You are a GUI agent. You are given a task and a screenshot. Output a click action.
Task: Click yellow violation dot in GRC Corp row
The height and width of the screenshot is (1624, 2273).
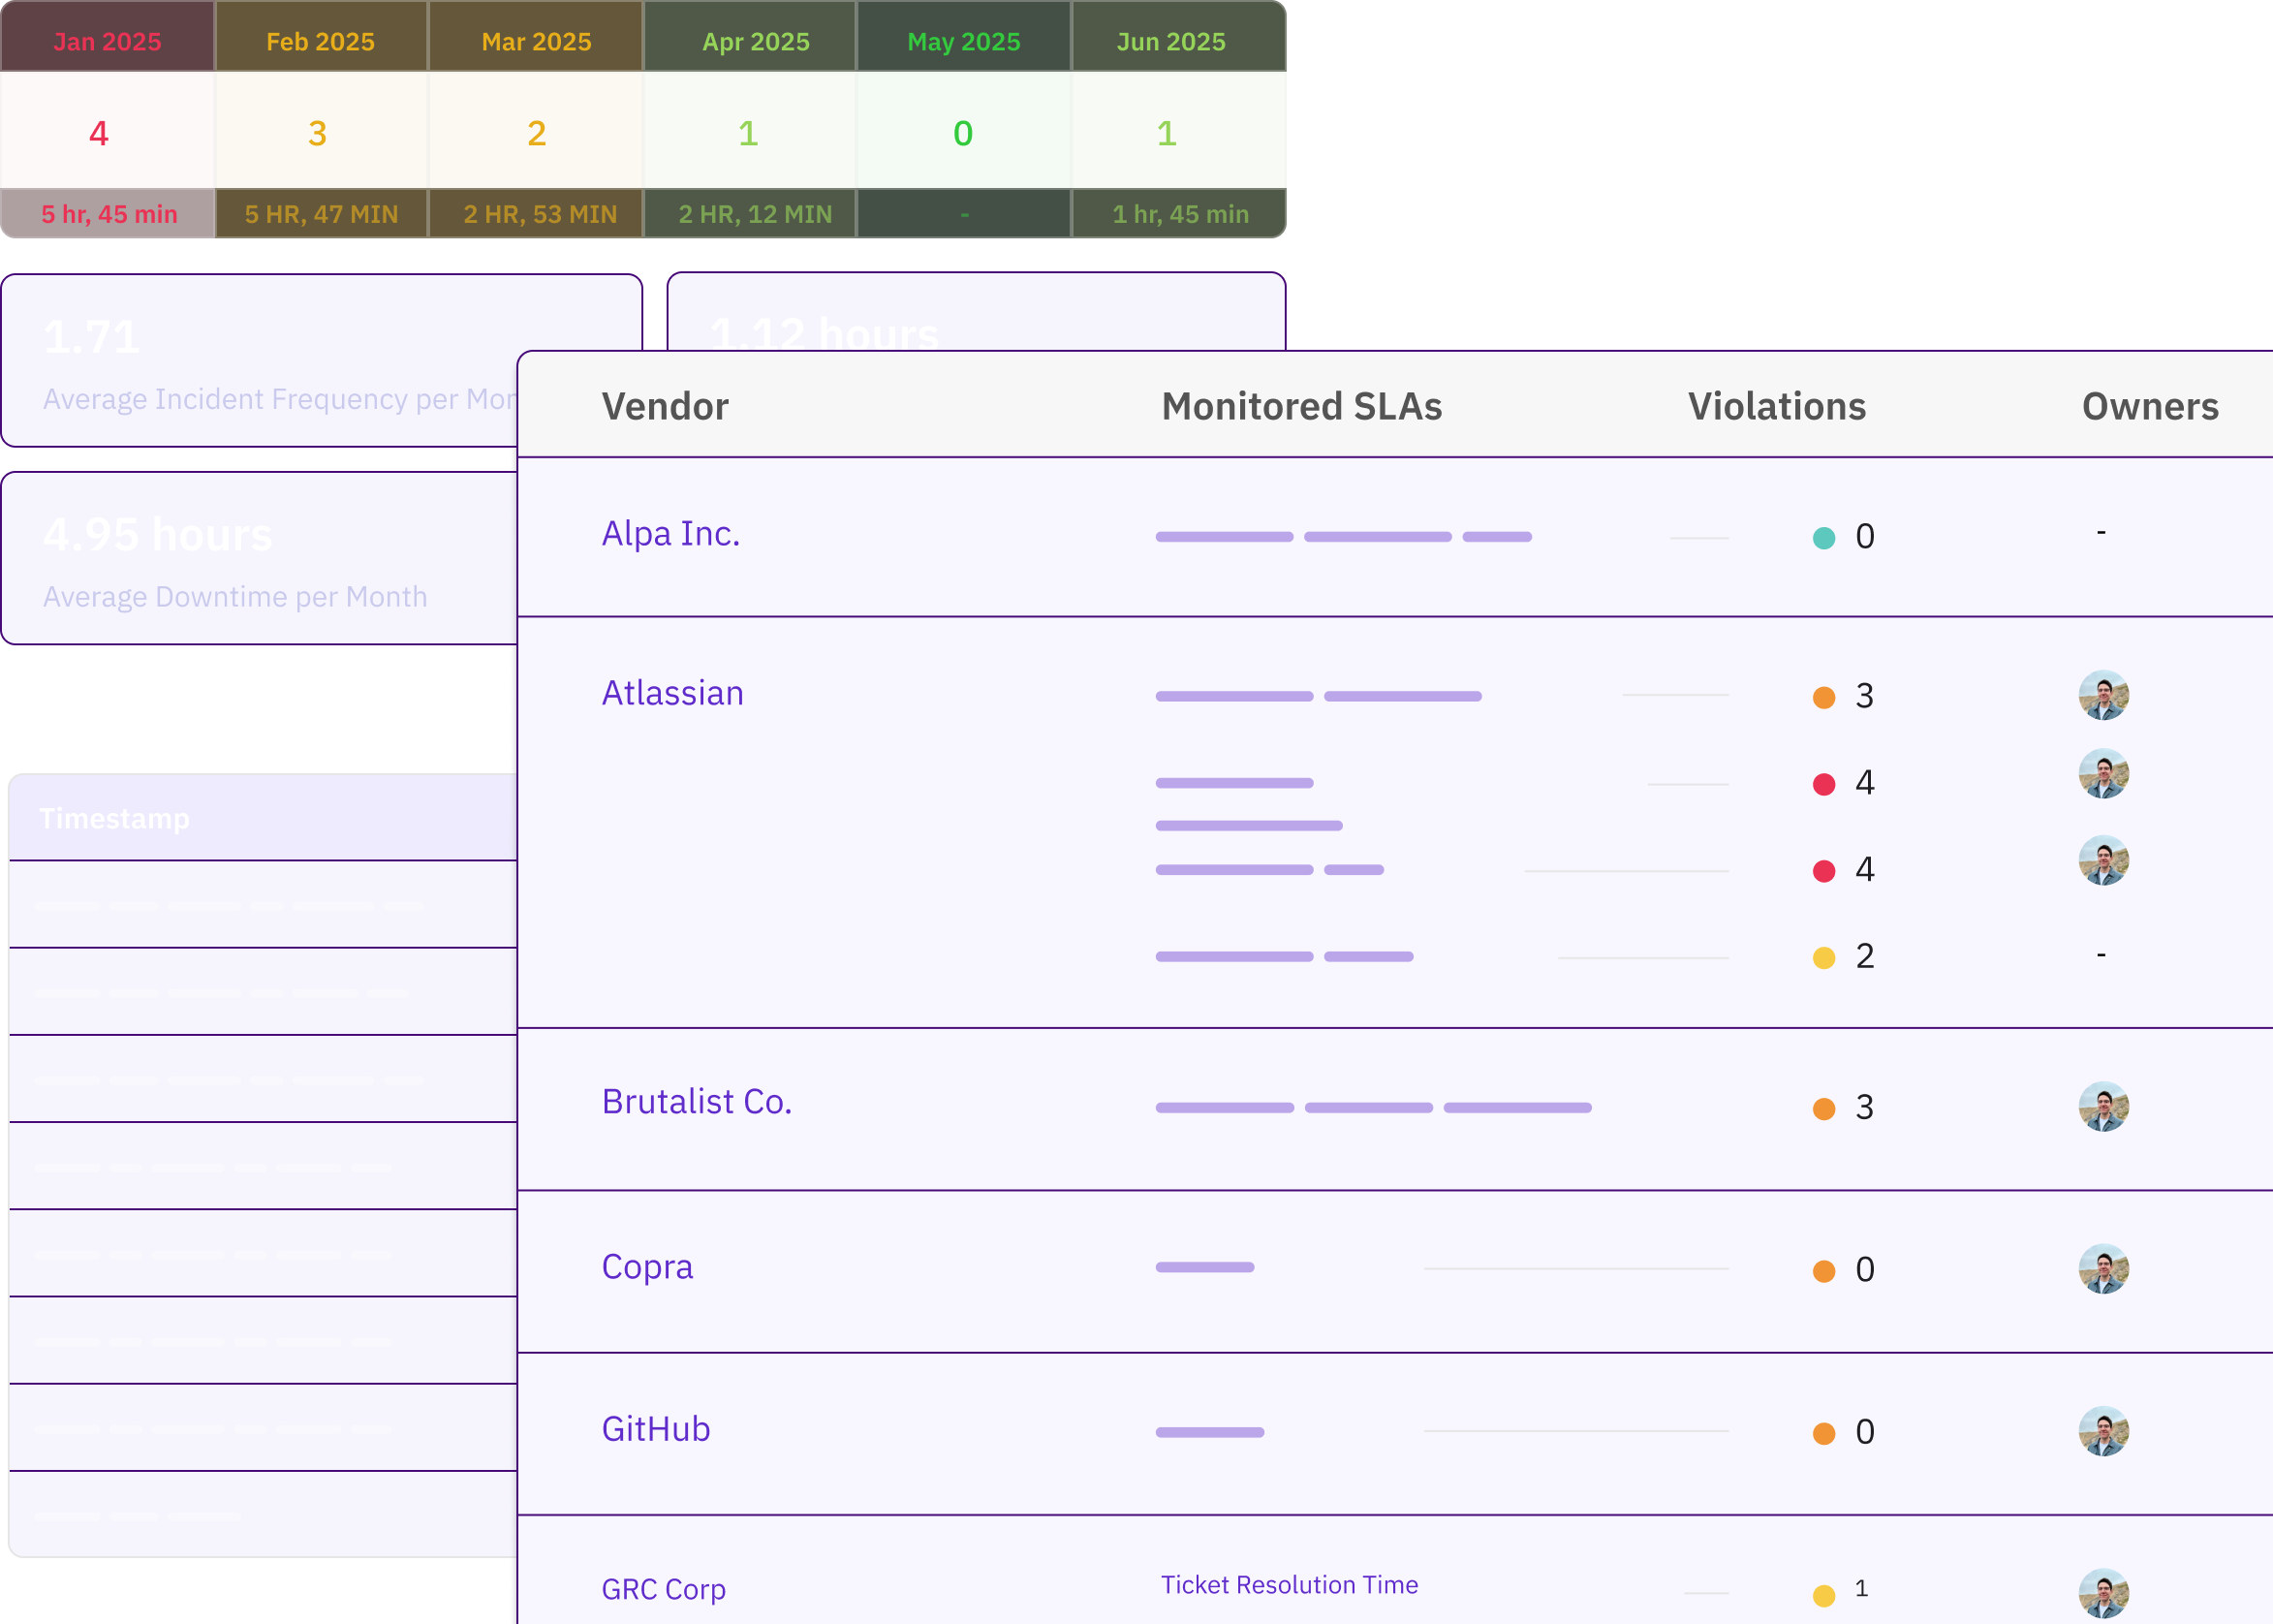coord(1823,1596)
